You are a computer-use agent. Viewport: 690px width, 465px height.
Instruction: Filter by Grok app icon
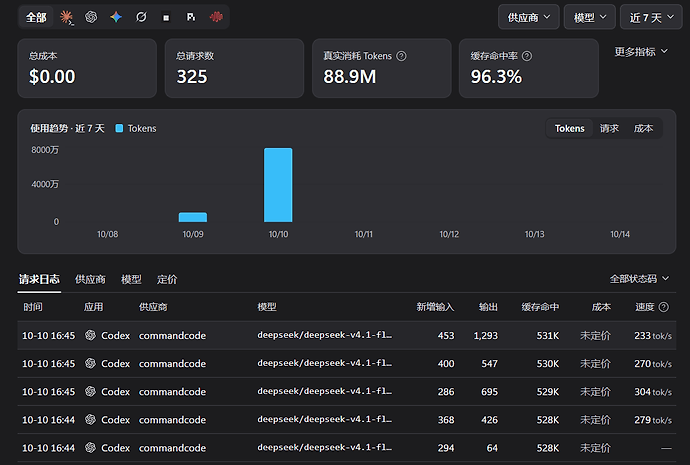(141, 17)
